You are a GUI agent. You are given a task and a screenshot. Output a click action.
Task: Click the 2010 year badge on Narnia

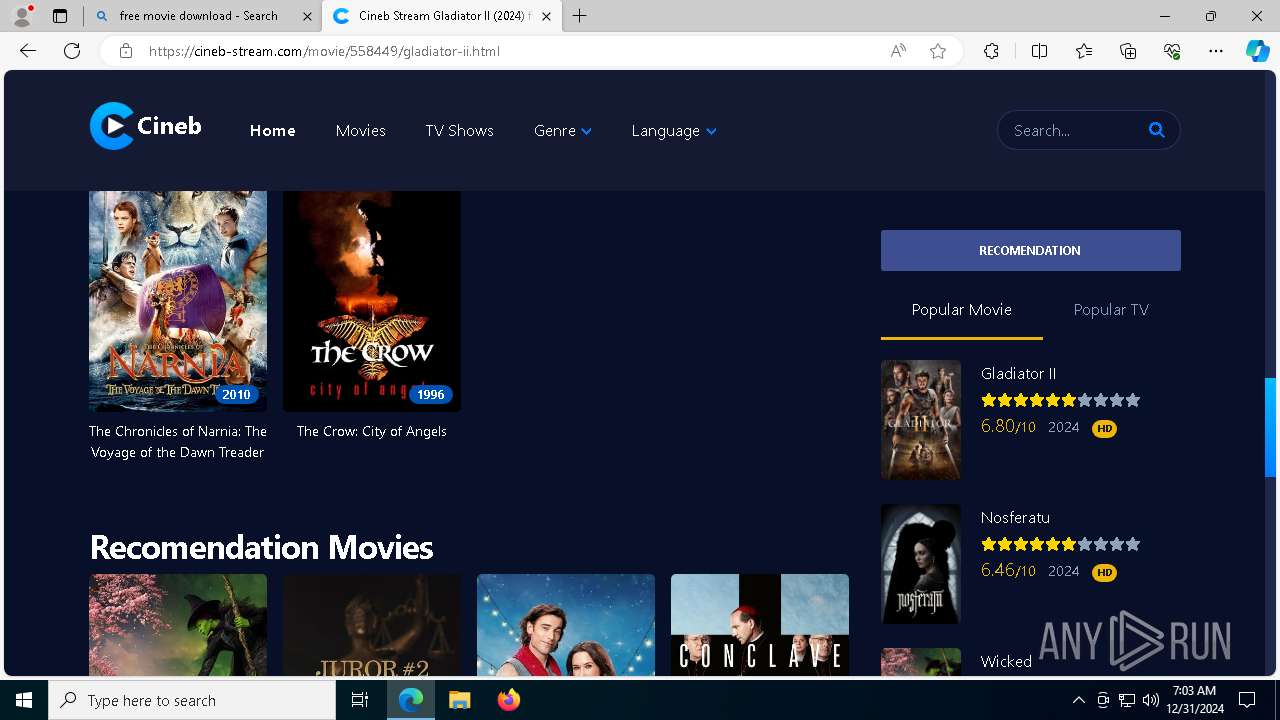pos(236,394)
